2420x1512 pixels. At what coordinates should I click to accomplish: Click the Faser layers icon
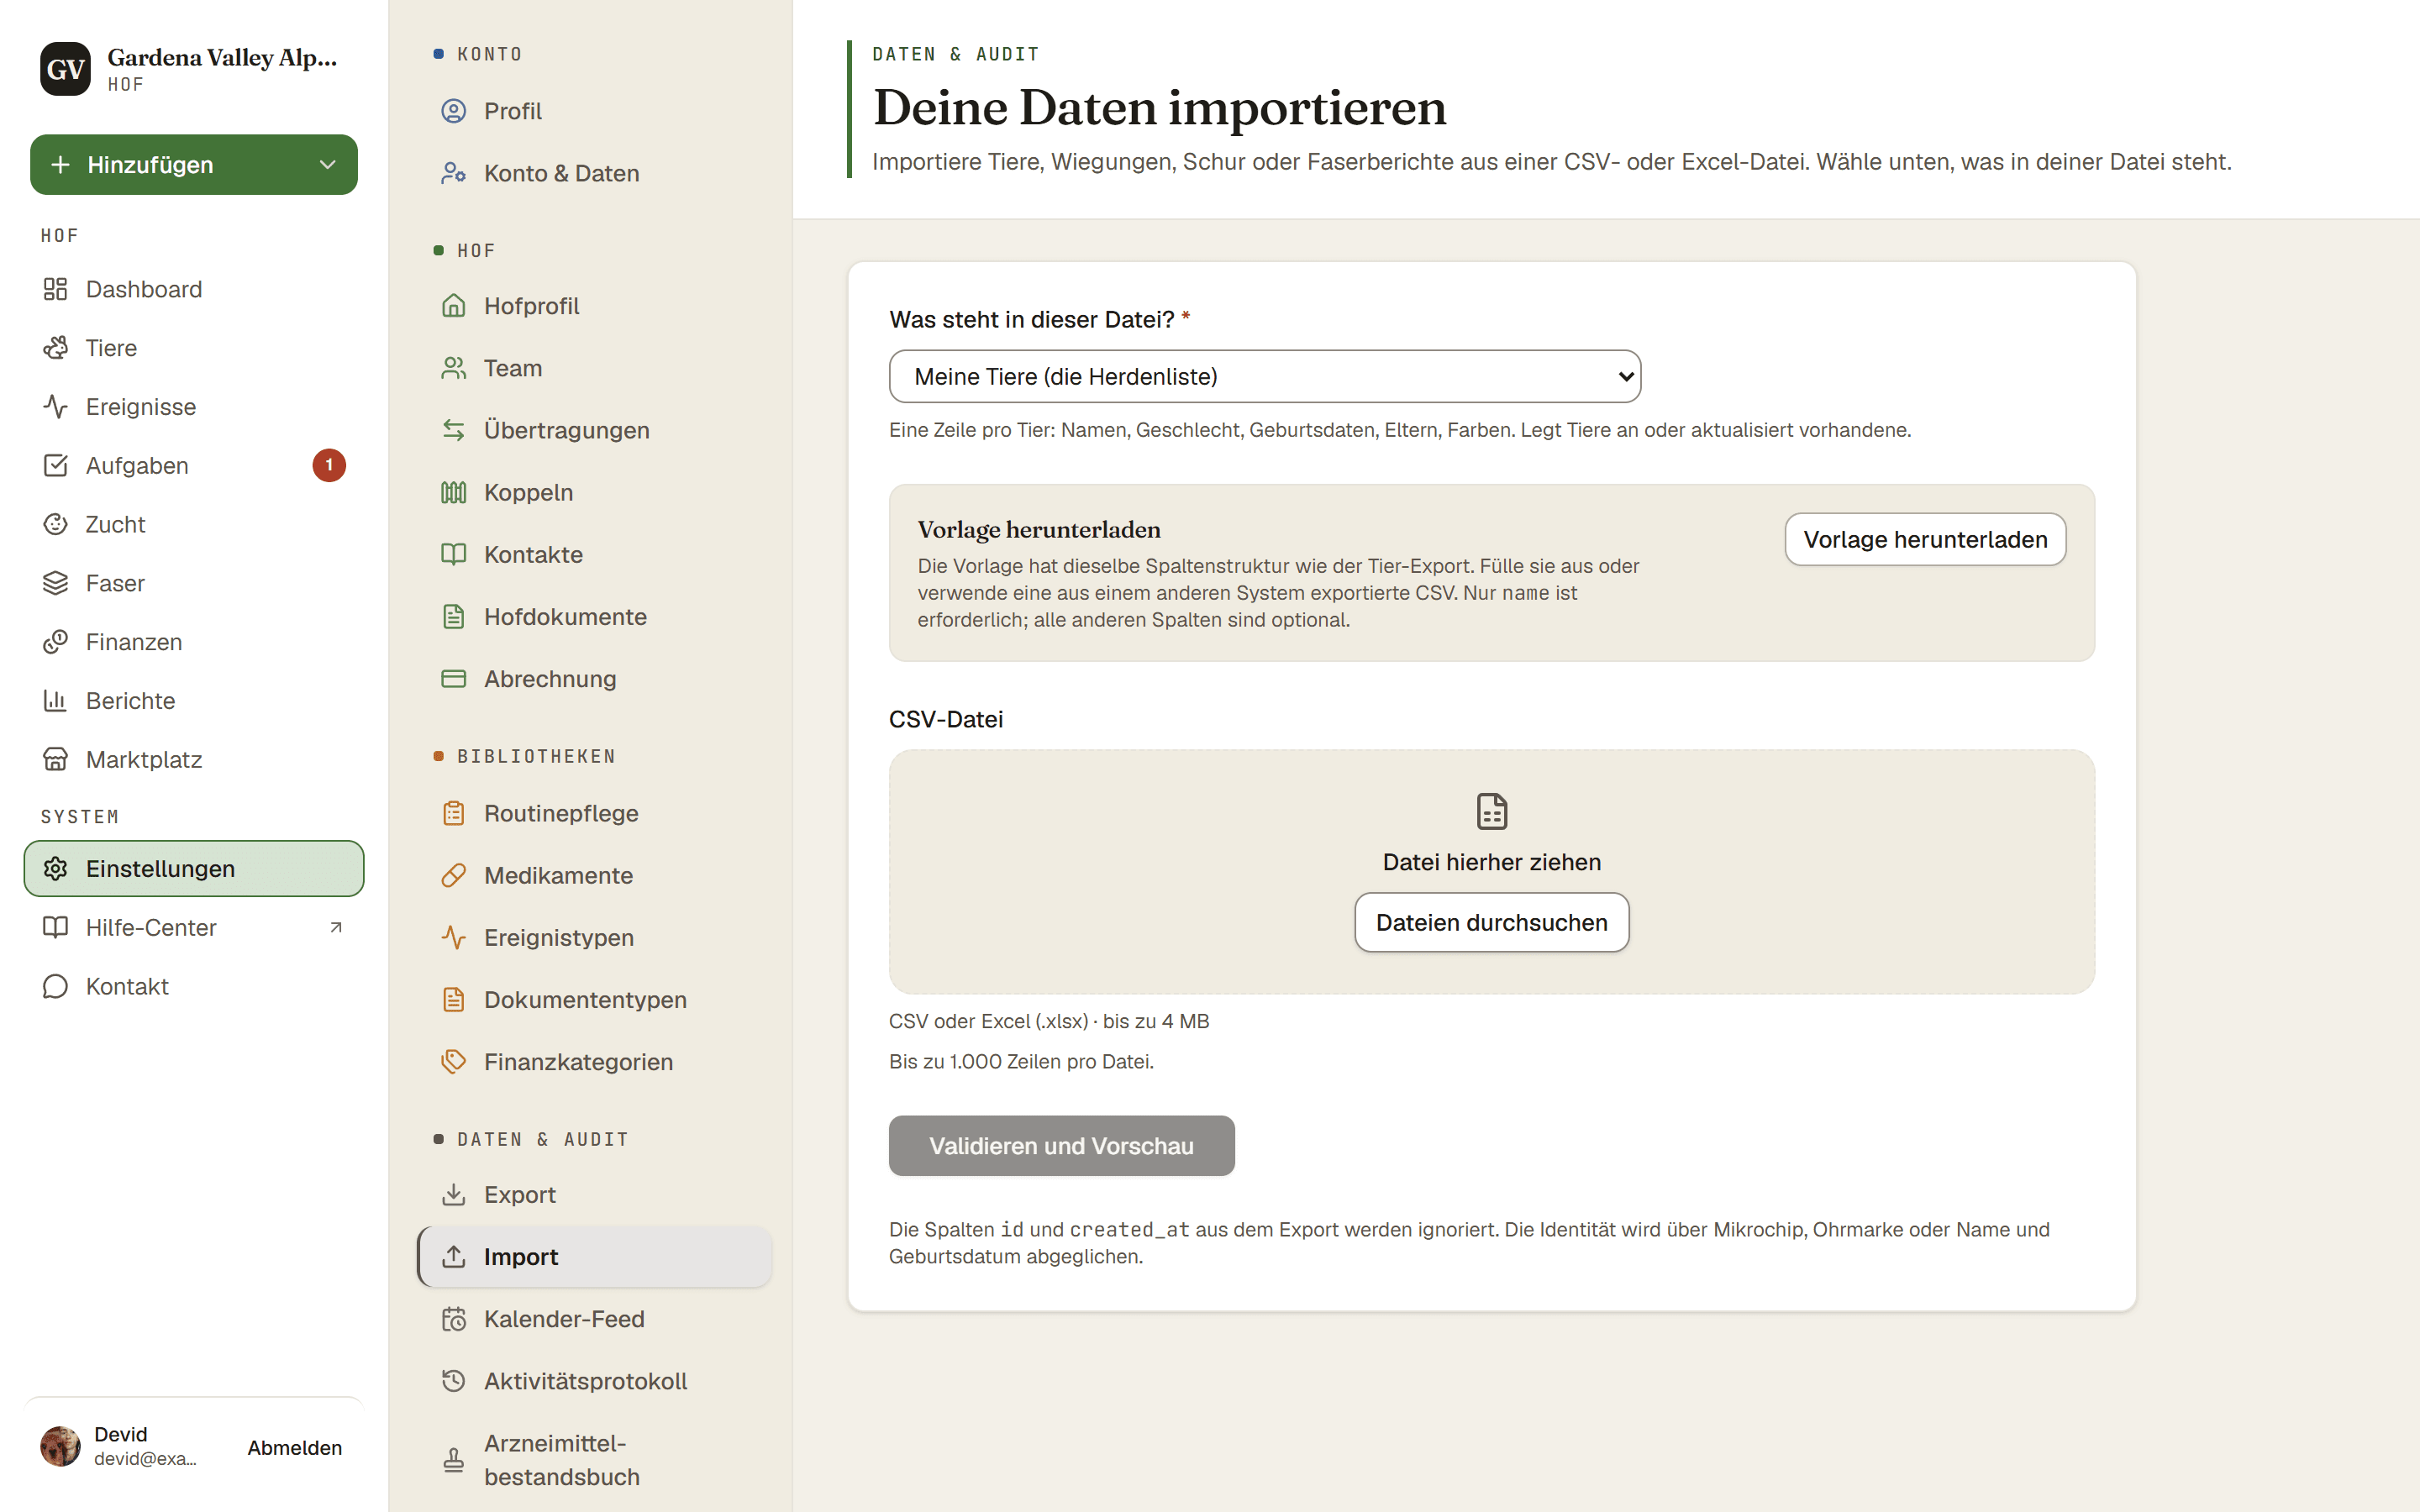[55, 583]
